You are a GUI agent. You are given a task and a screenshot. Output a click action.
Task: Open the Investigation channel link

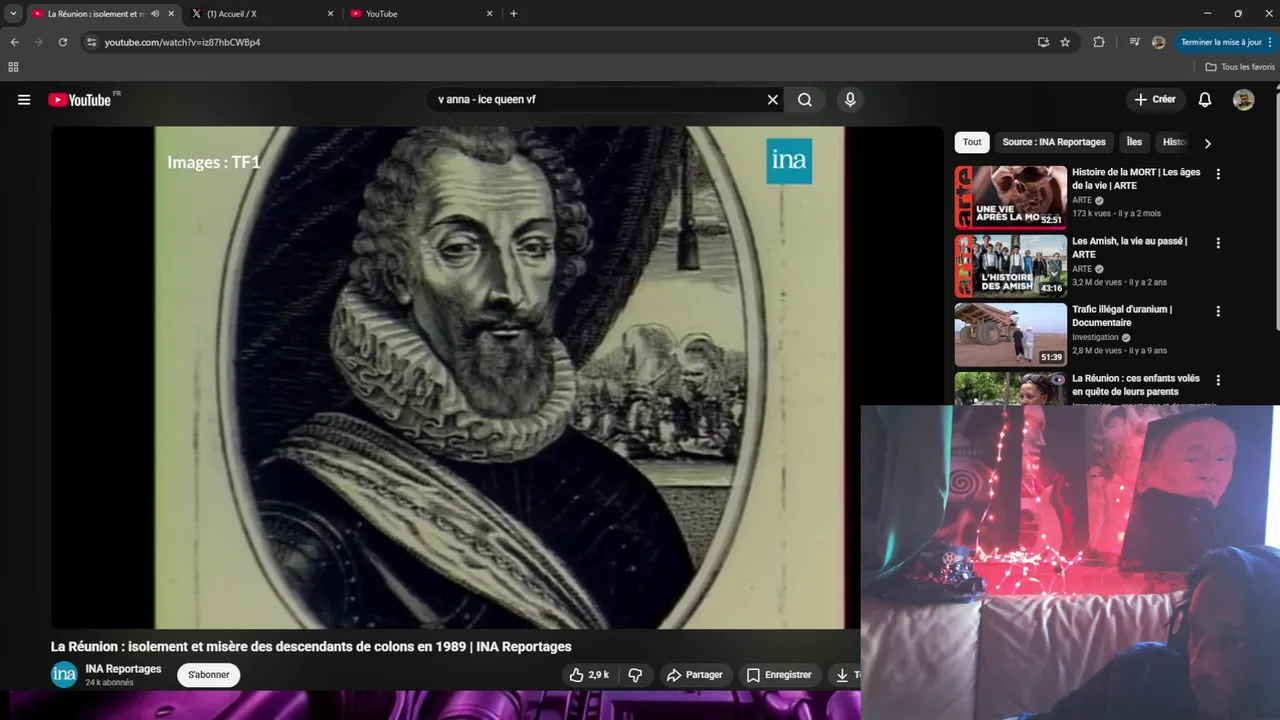1095,337
